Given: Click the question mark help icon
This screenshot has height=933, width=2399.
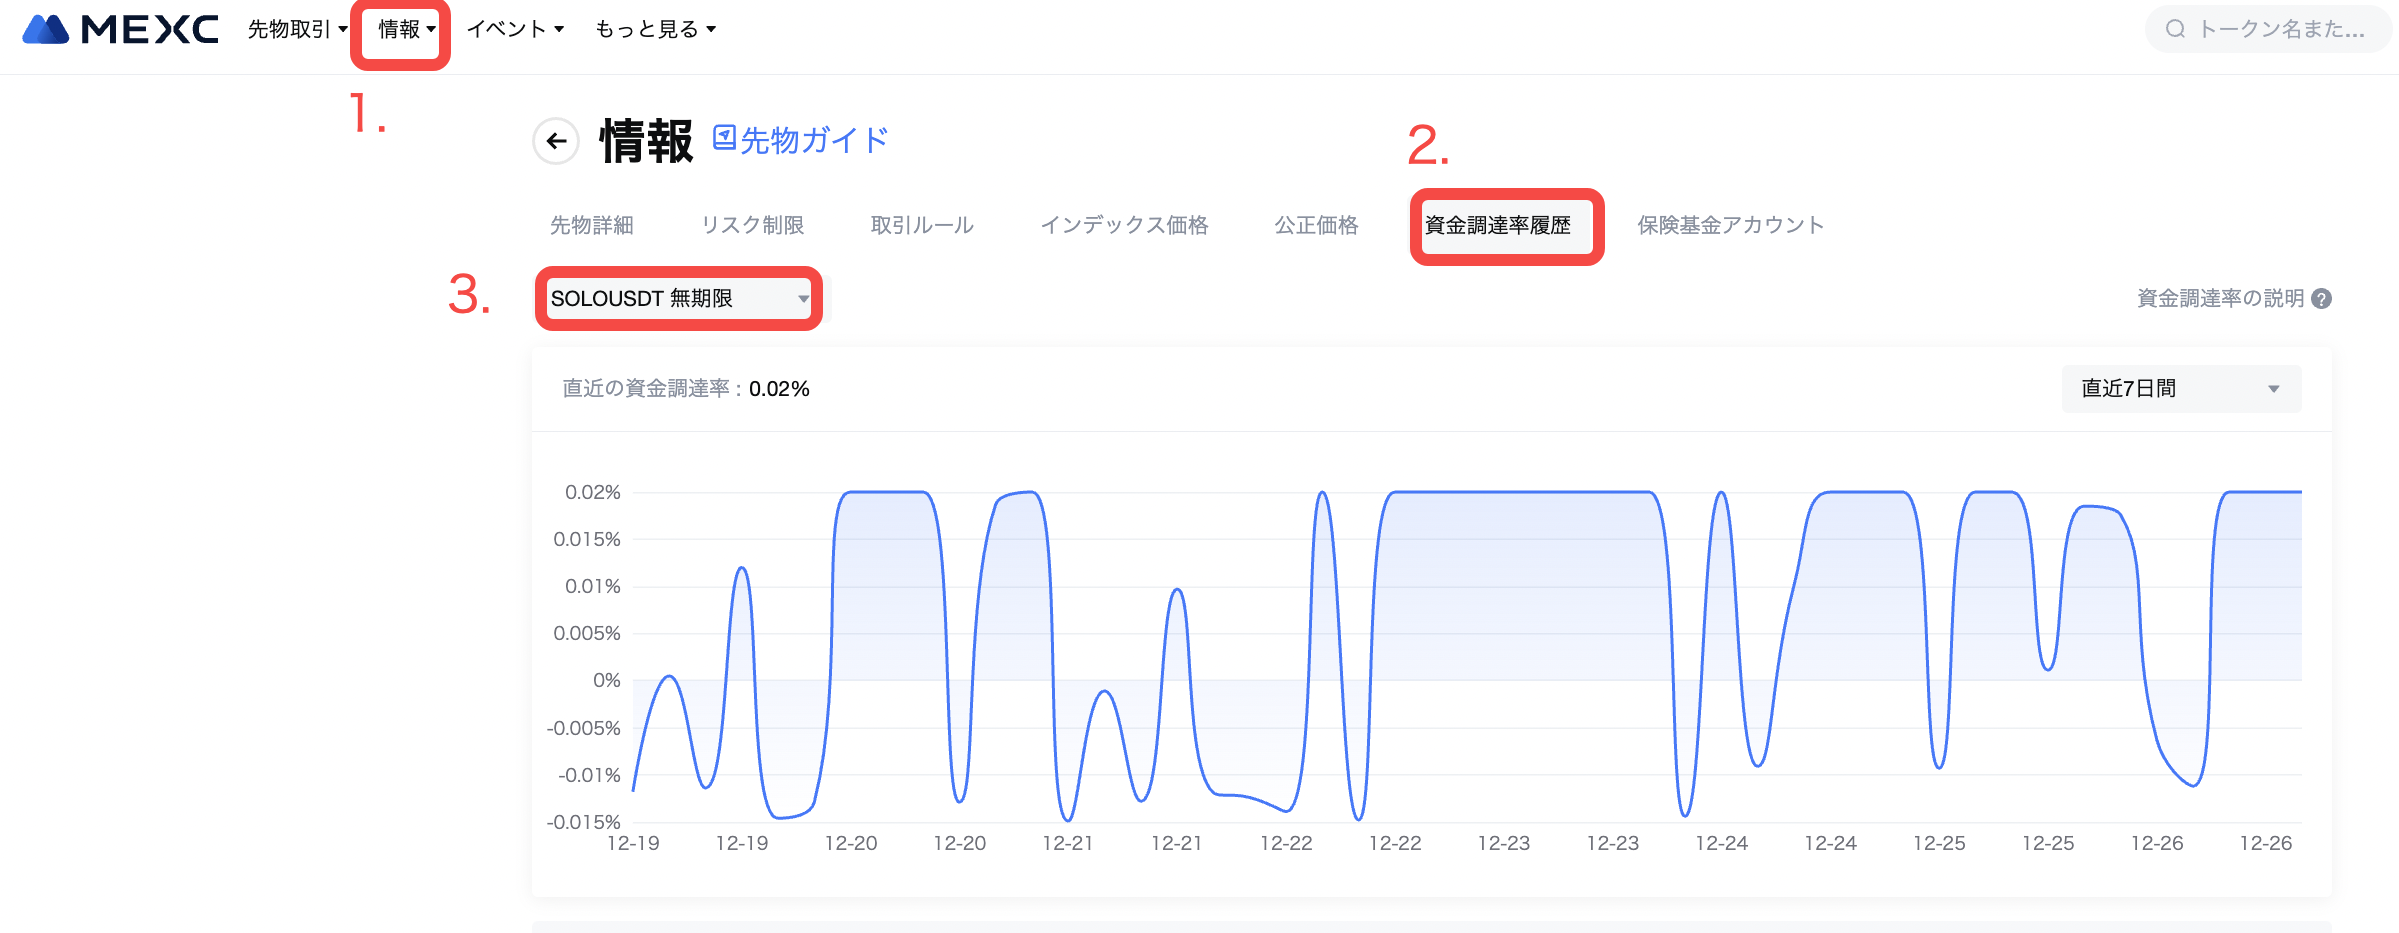Looking at the screenshot, I should [x=2322, y=299].
